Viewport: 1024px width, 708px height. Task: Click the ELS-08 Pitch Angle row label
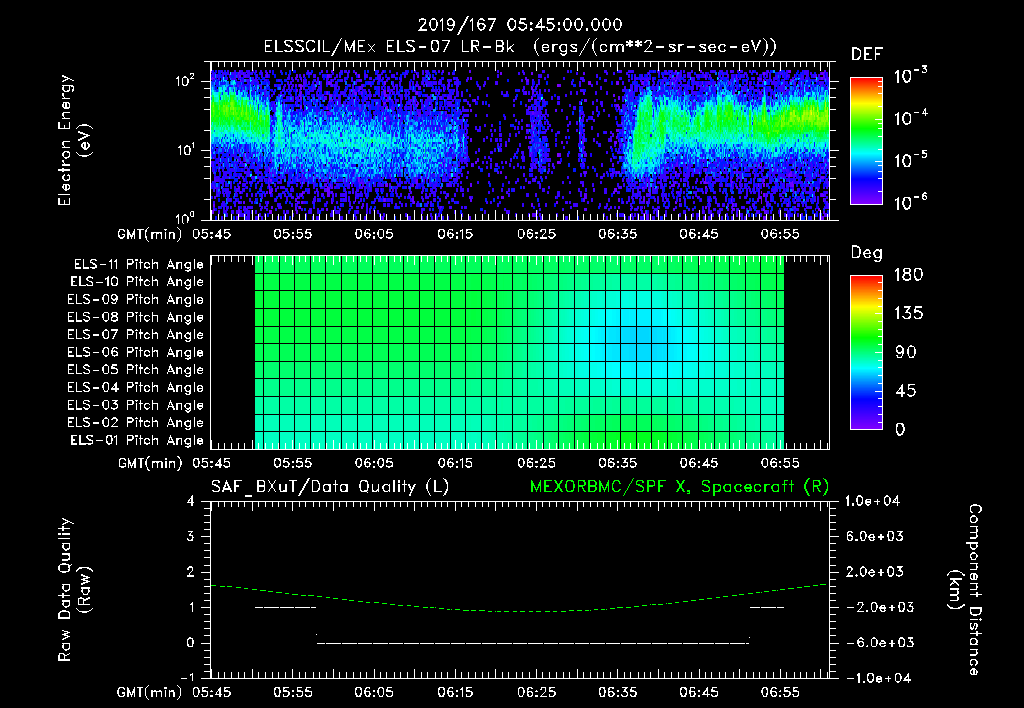(135, 317)
